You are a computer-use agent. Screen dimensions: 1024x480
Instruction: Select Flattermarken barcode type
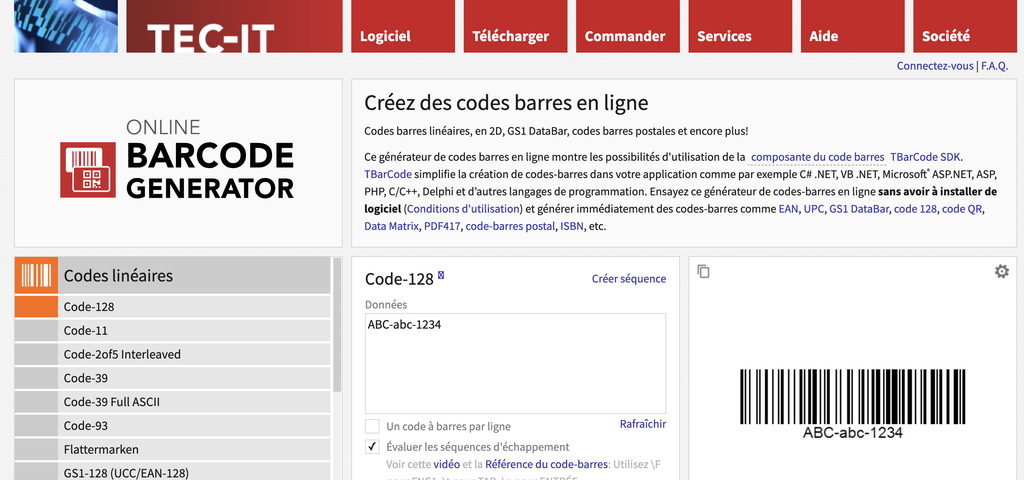coord(172,449)
